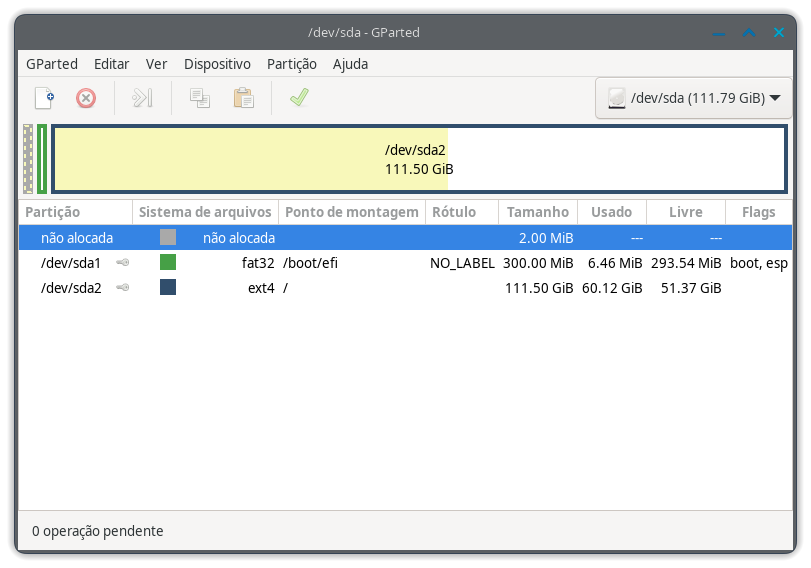Click the key lock icon beside /dev/sda1

pos(122,263)
